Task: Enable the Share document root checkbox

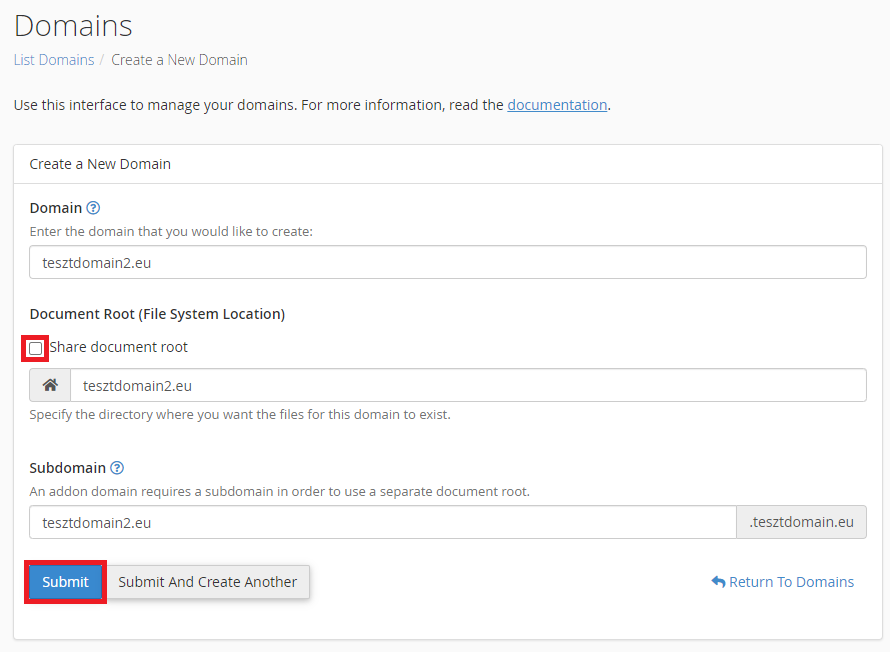Action: pos(35,348)
